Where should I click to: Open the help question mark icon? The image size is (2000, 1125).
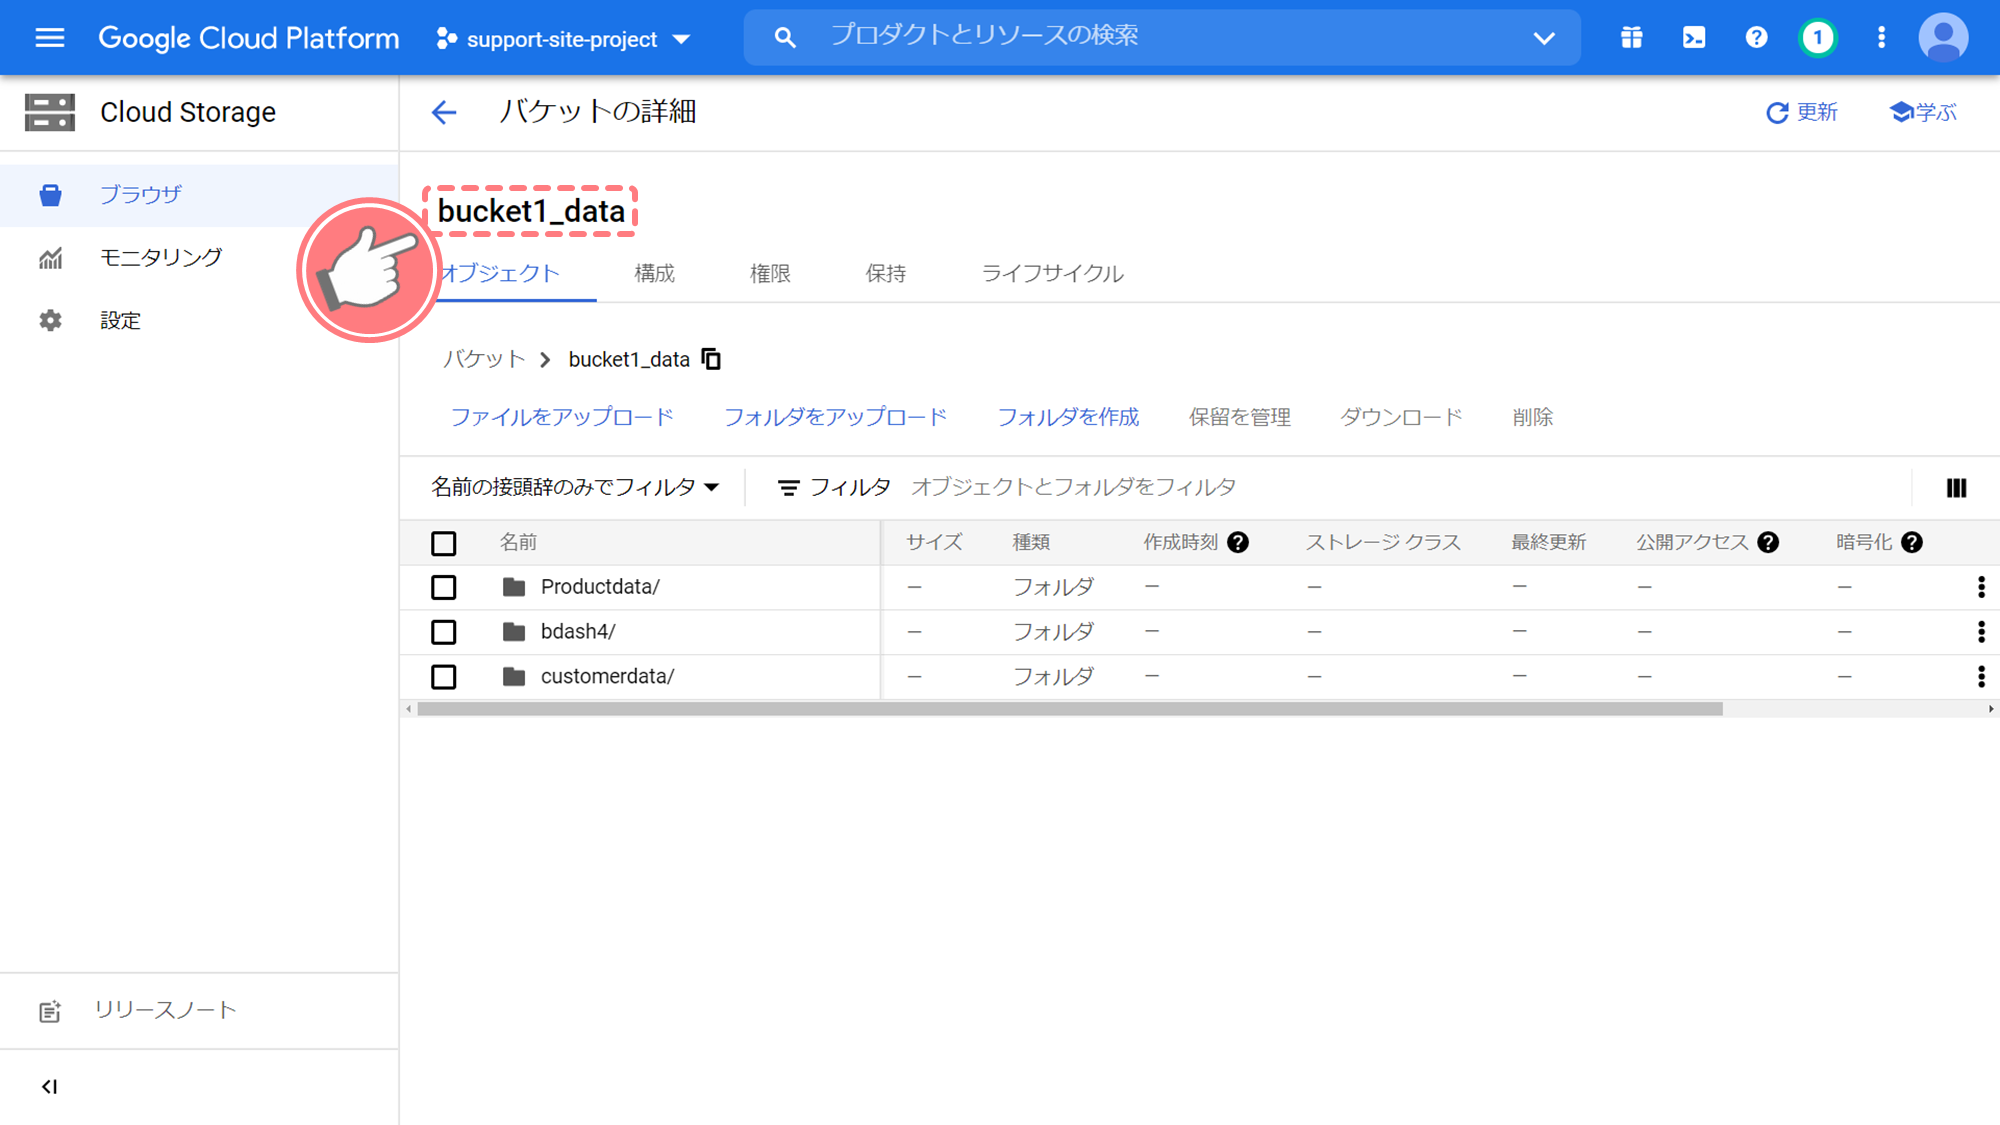[1756, 38]
